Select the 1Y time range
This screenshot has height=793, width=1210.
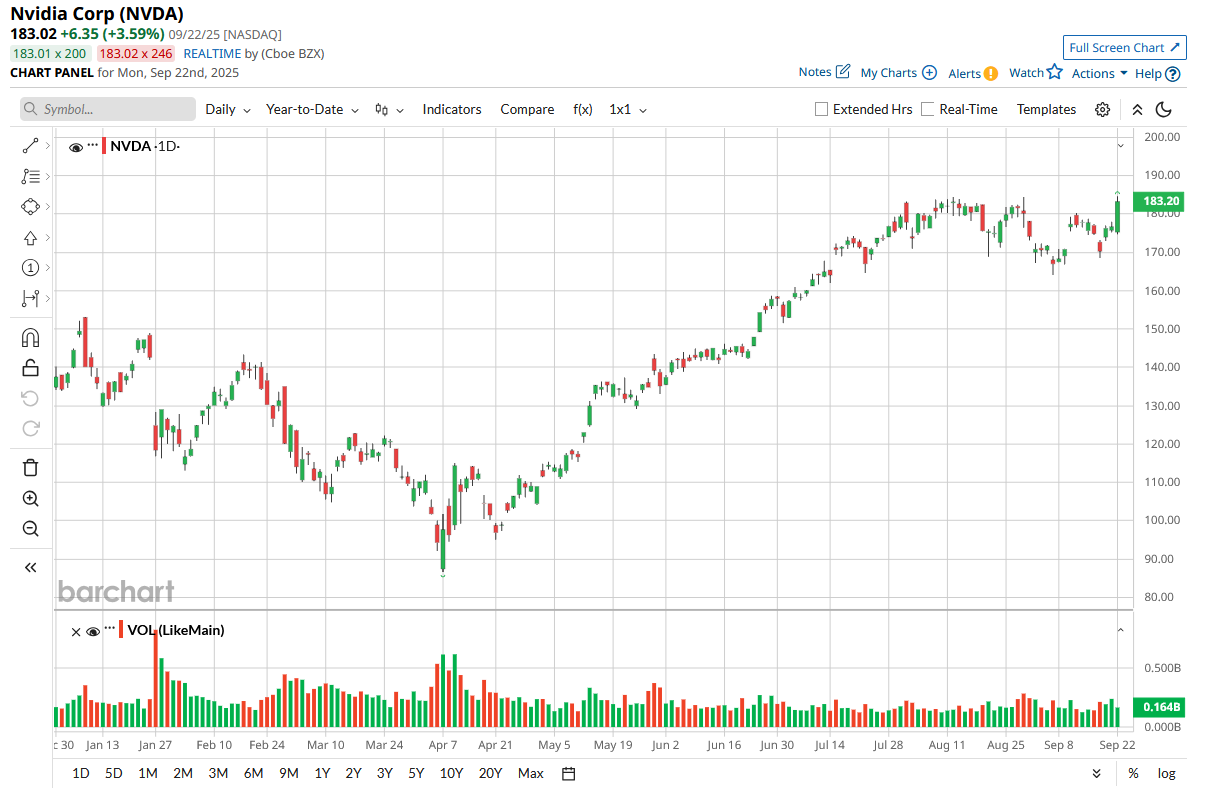click(x=322, y=773)
